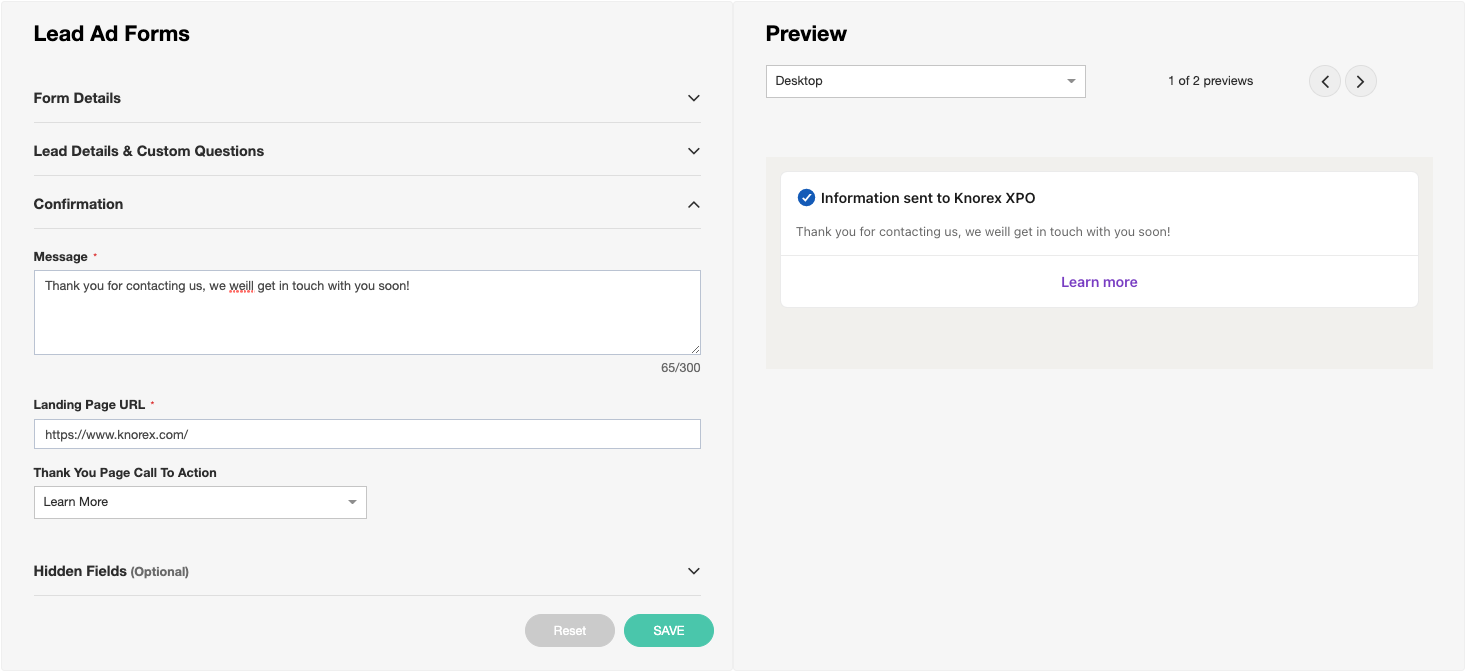Collapse the Confirmation section using its chevron
Image resolution: width=1466 pixels, height=671 pixels.
pyautogui.click(x=693, y=204)
